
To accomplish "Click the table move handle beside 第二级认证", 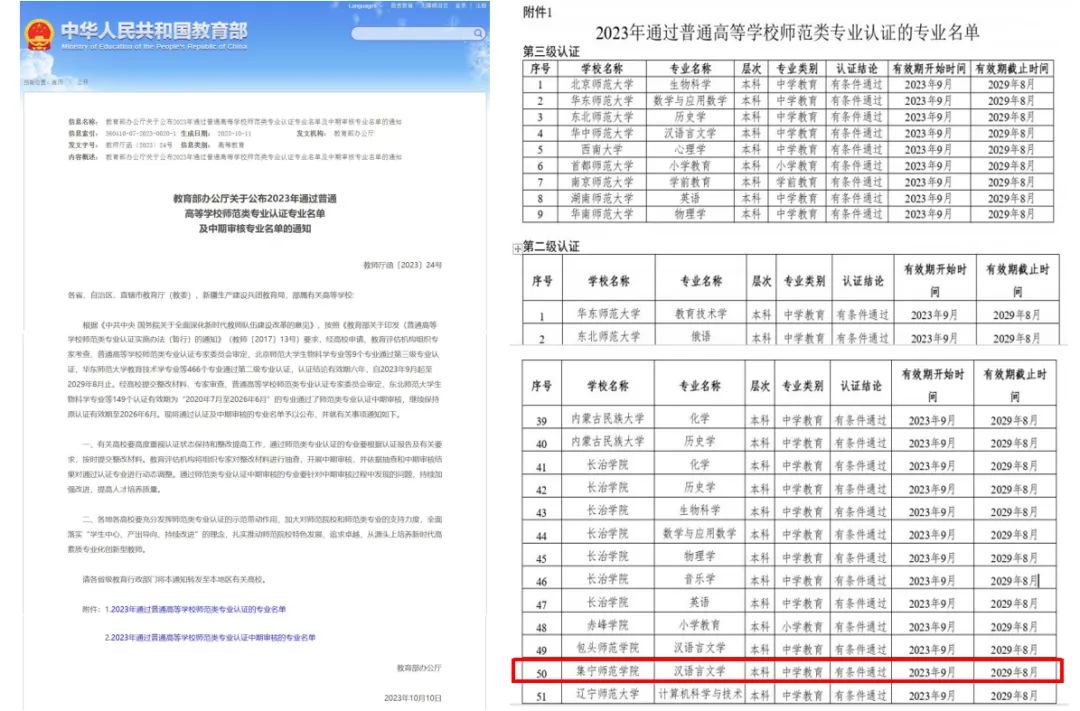I will pos(516,248).
